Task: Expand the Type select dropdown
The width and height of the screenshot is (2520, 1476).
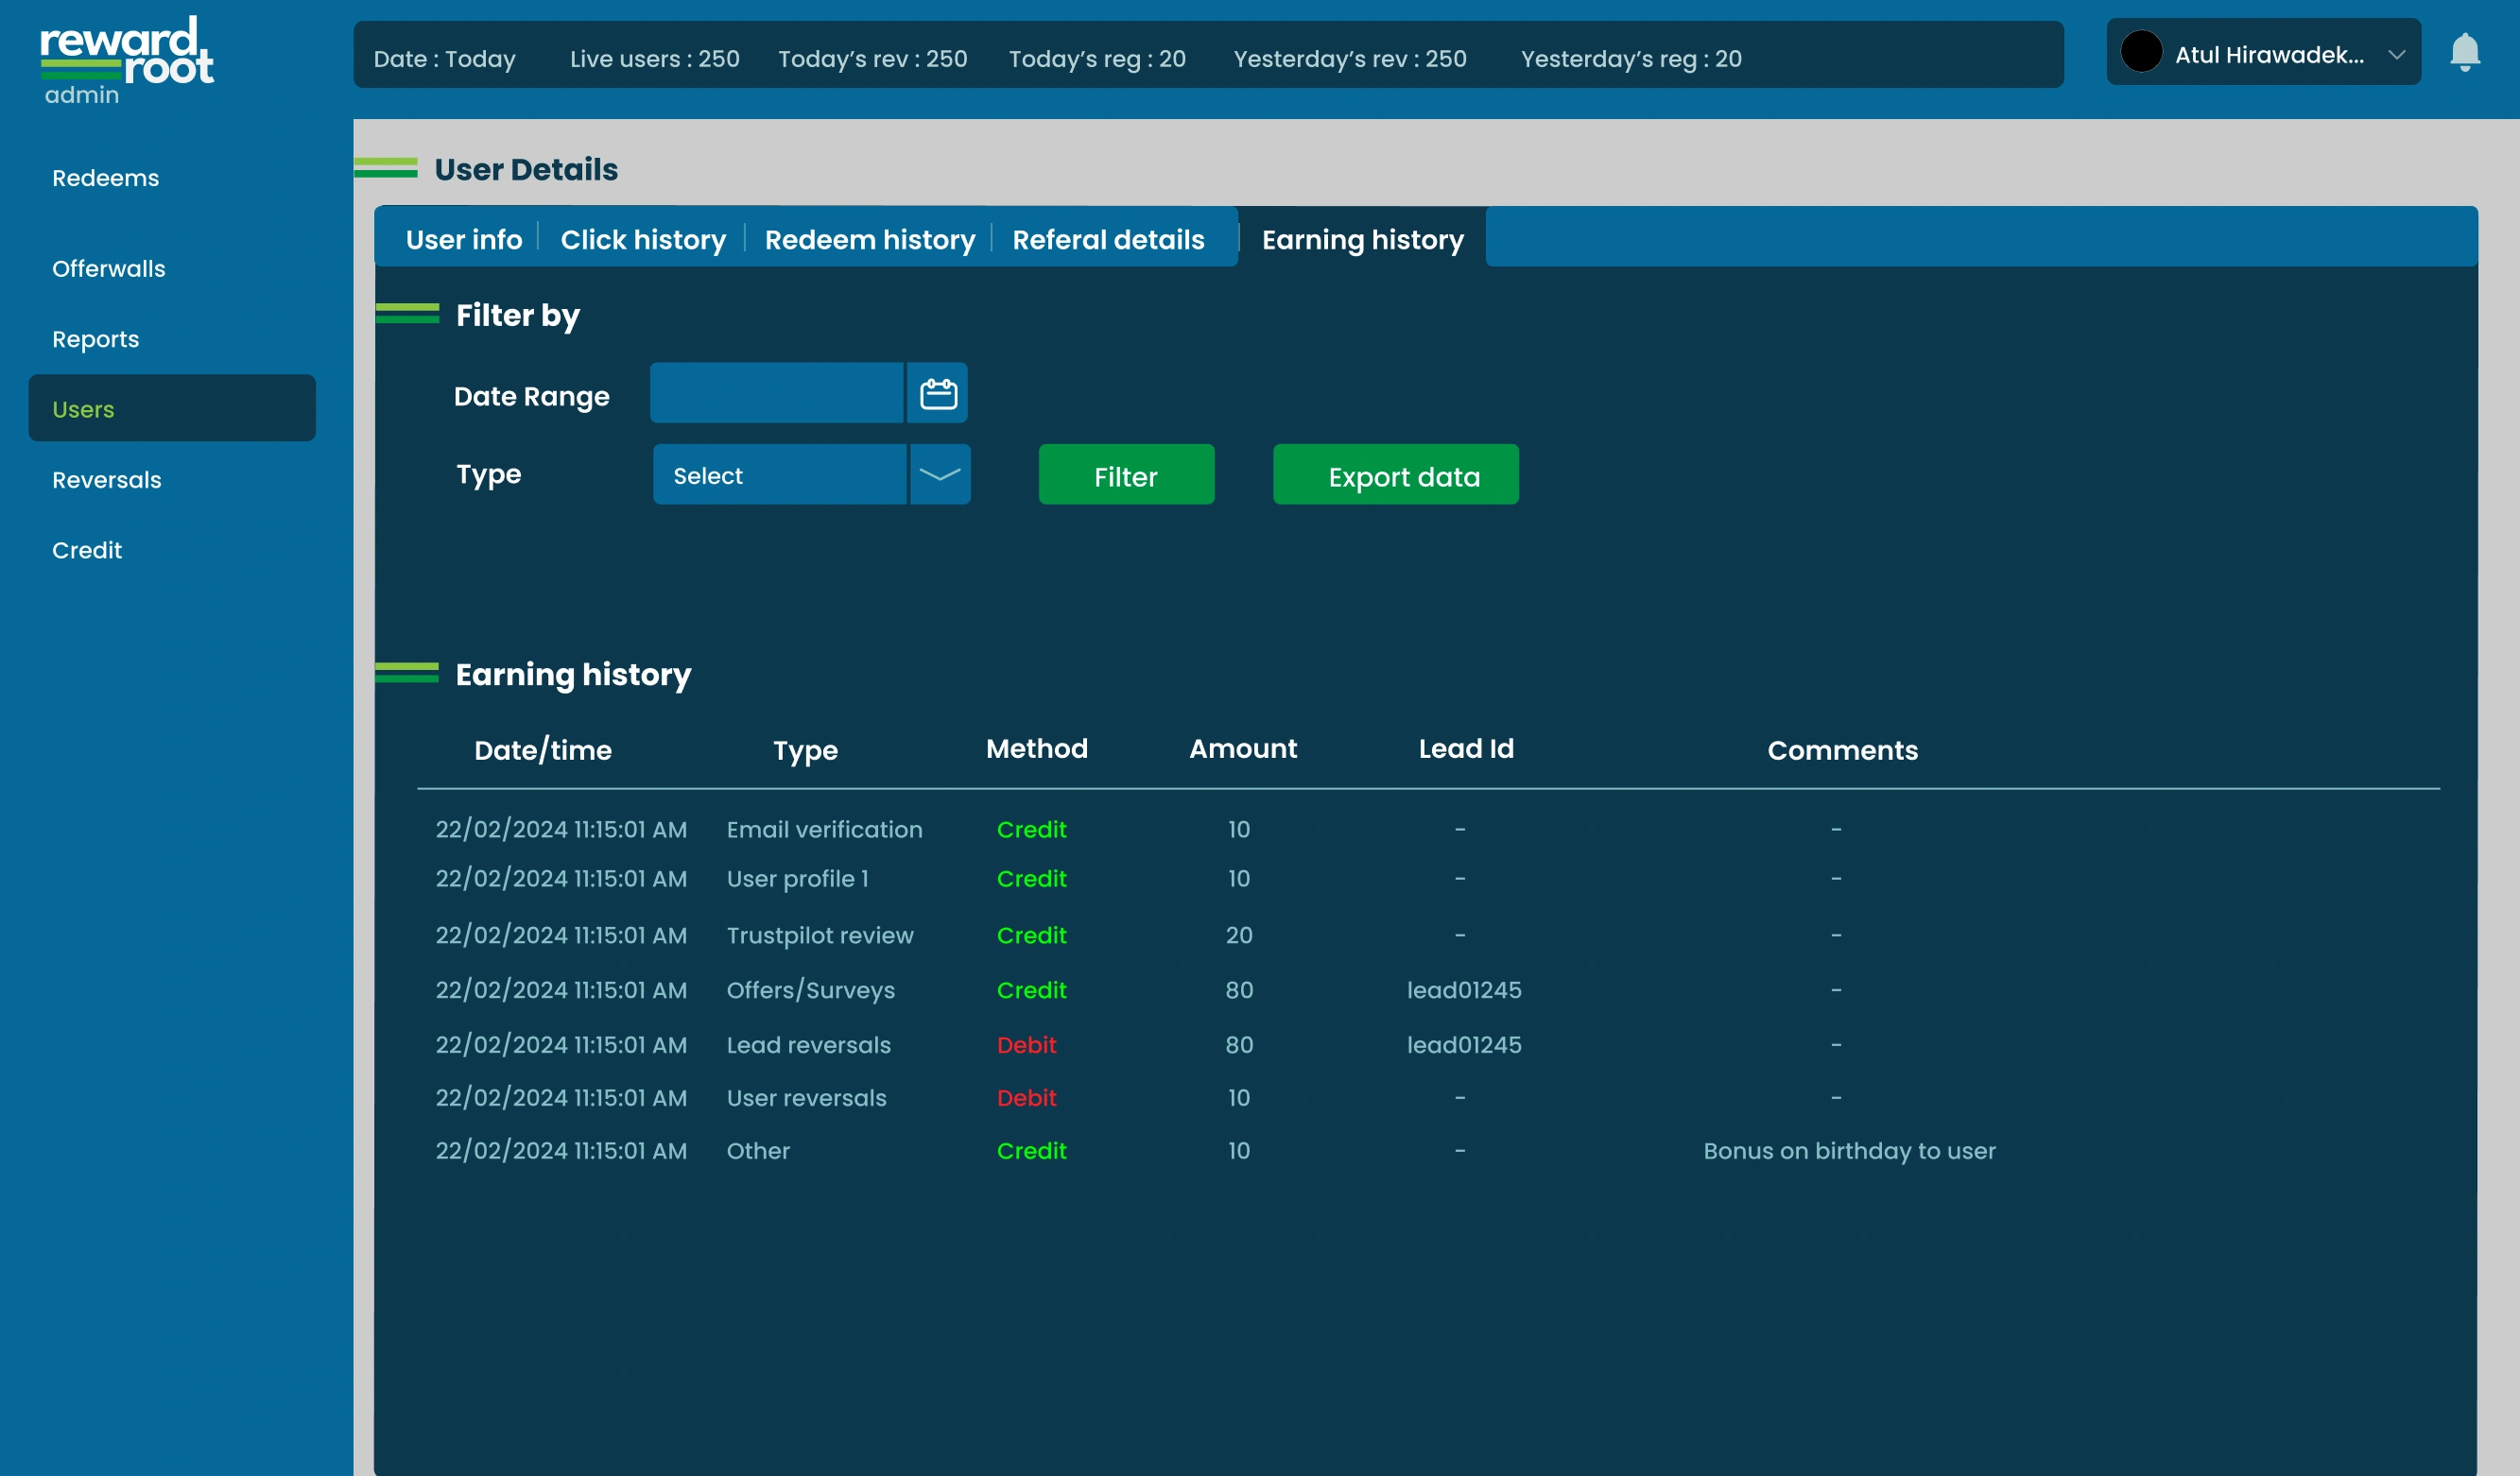Action: point(781,474)
